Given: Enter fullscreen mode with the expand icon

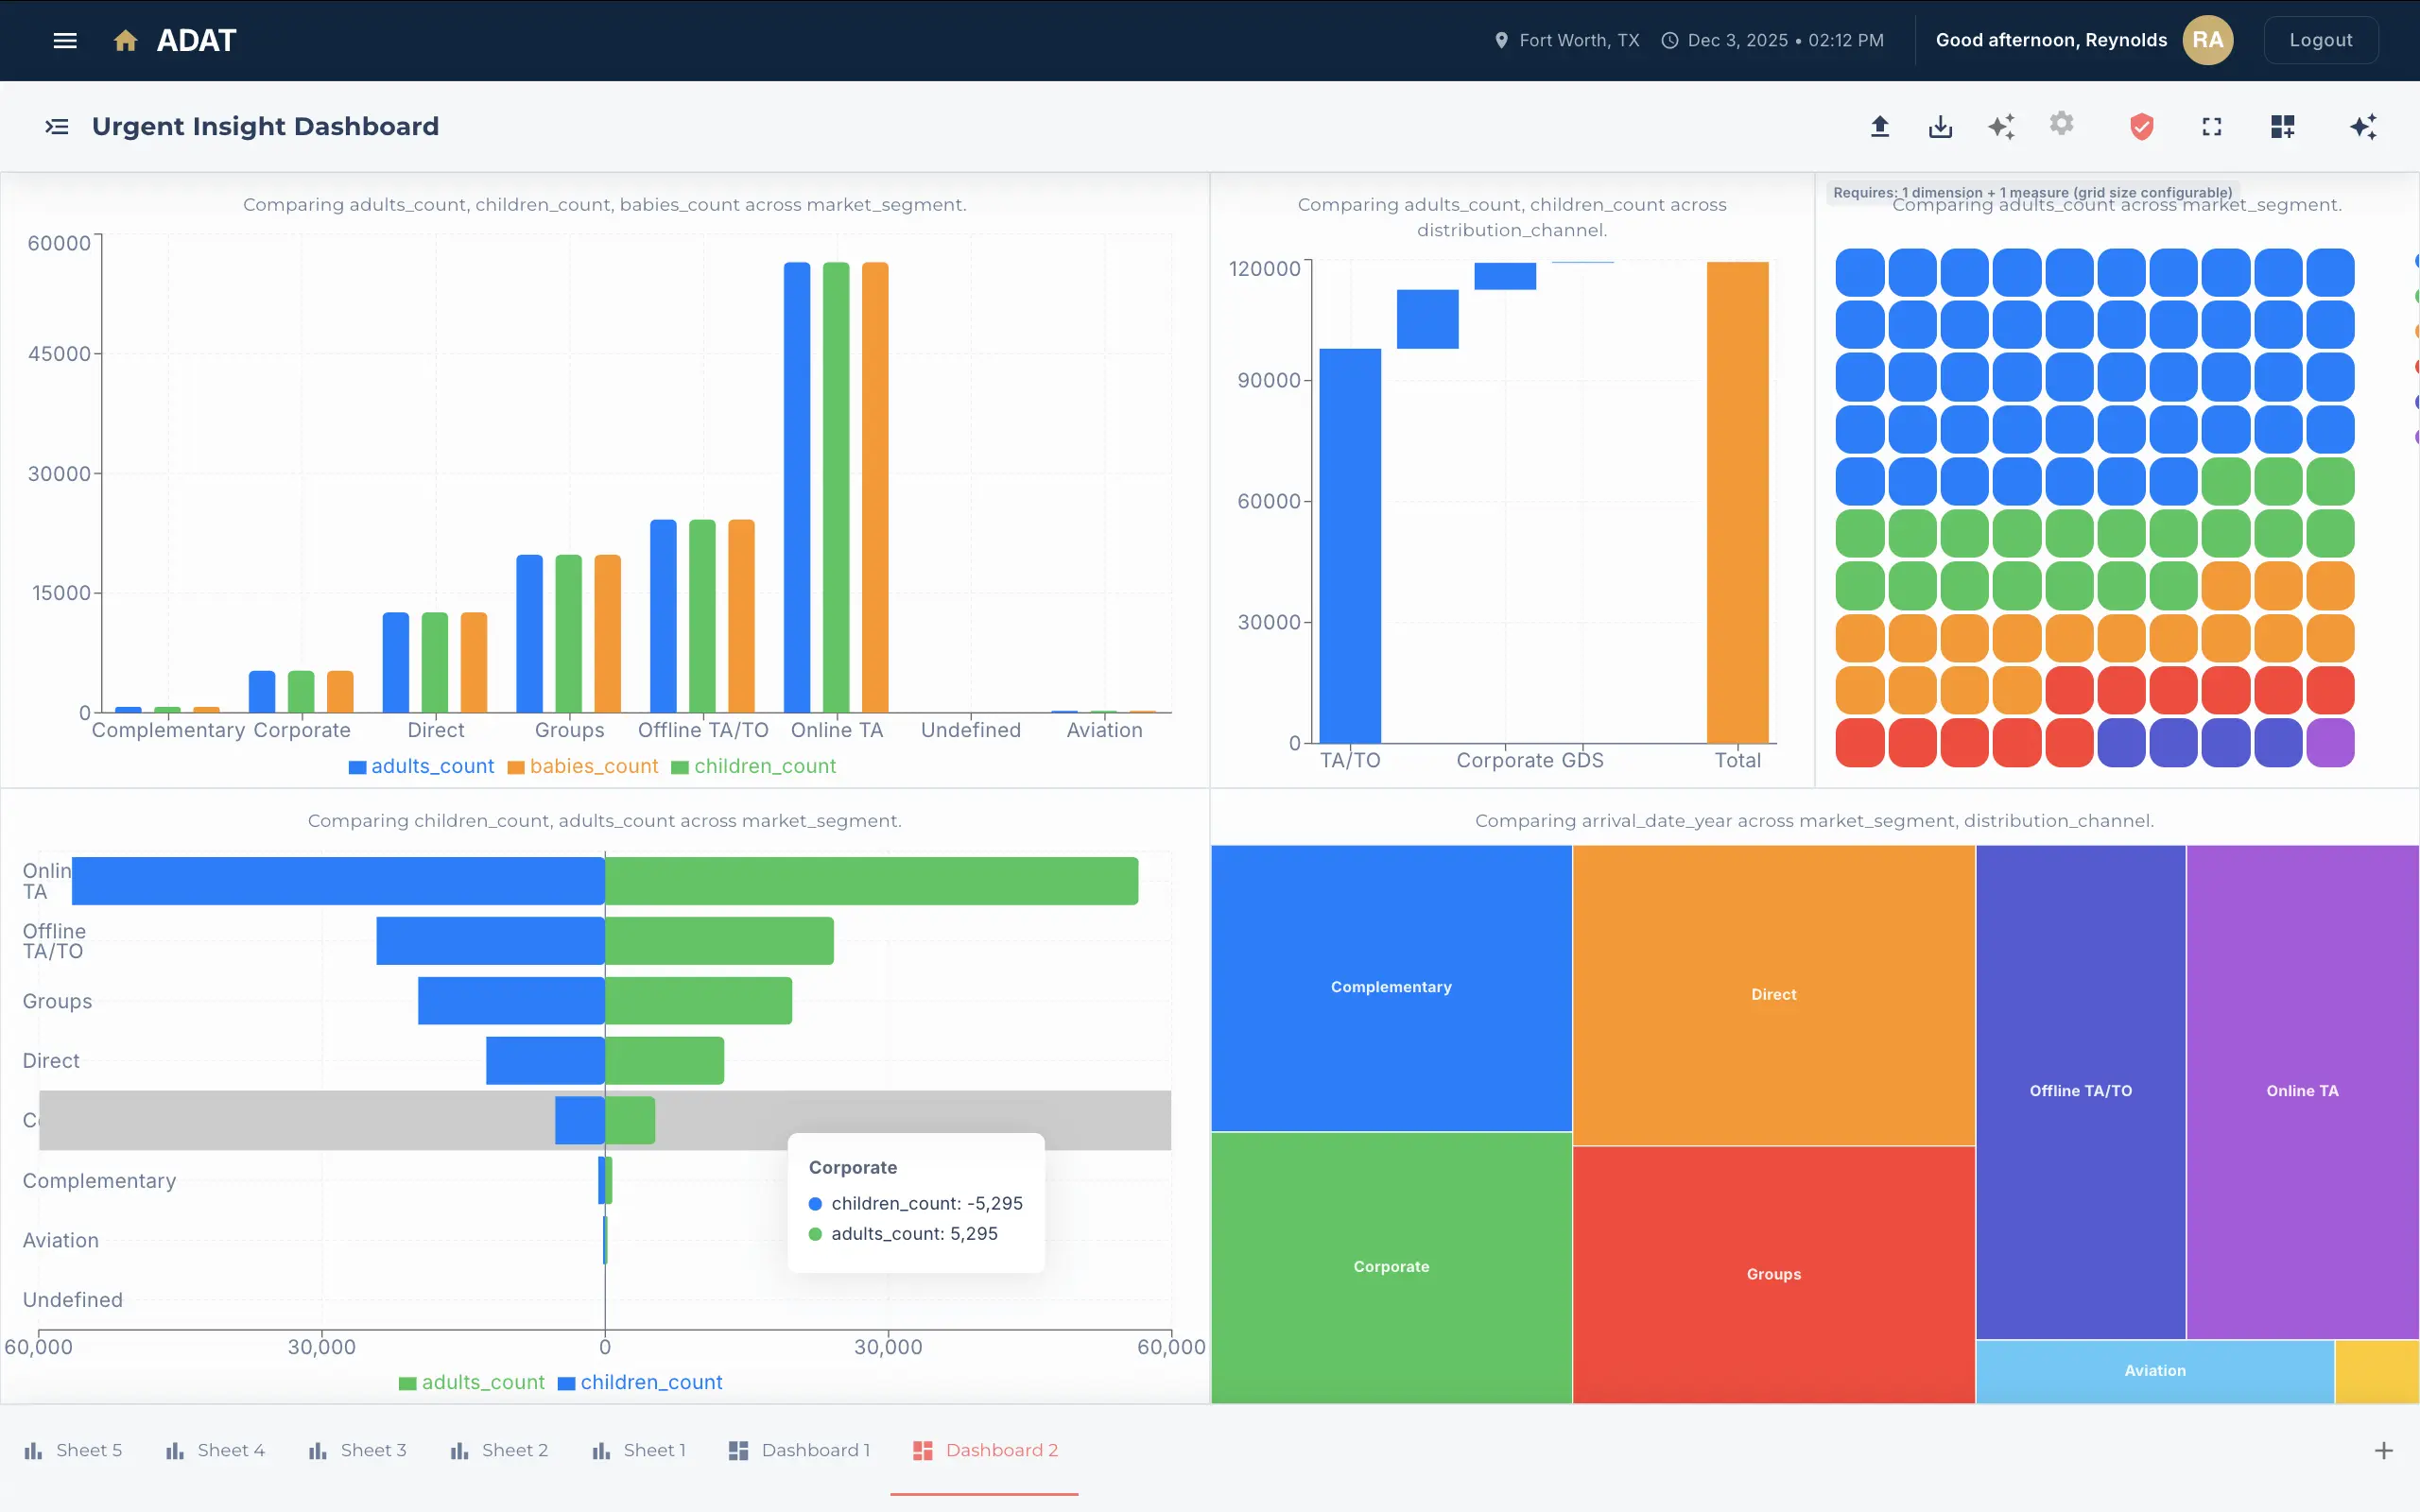Looking at the screenshot, I should 2211,126.
